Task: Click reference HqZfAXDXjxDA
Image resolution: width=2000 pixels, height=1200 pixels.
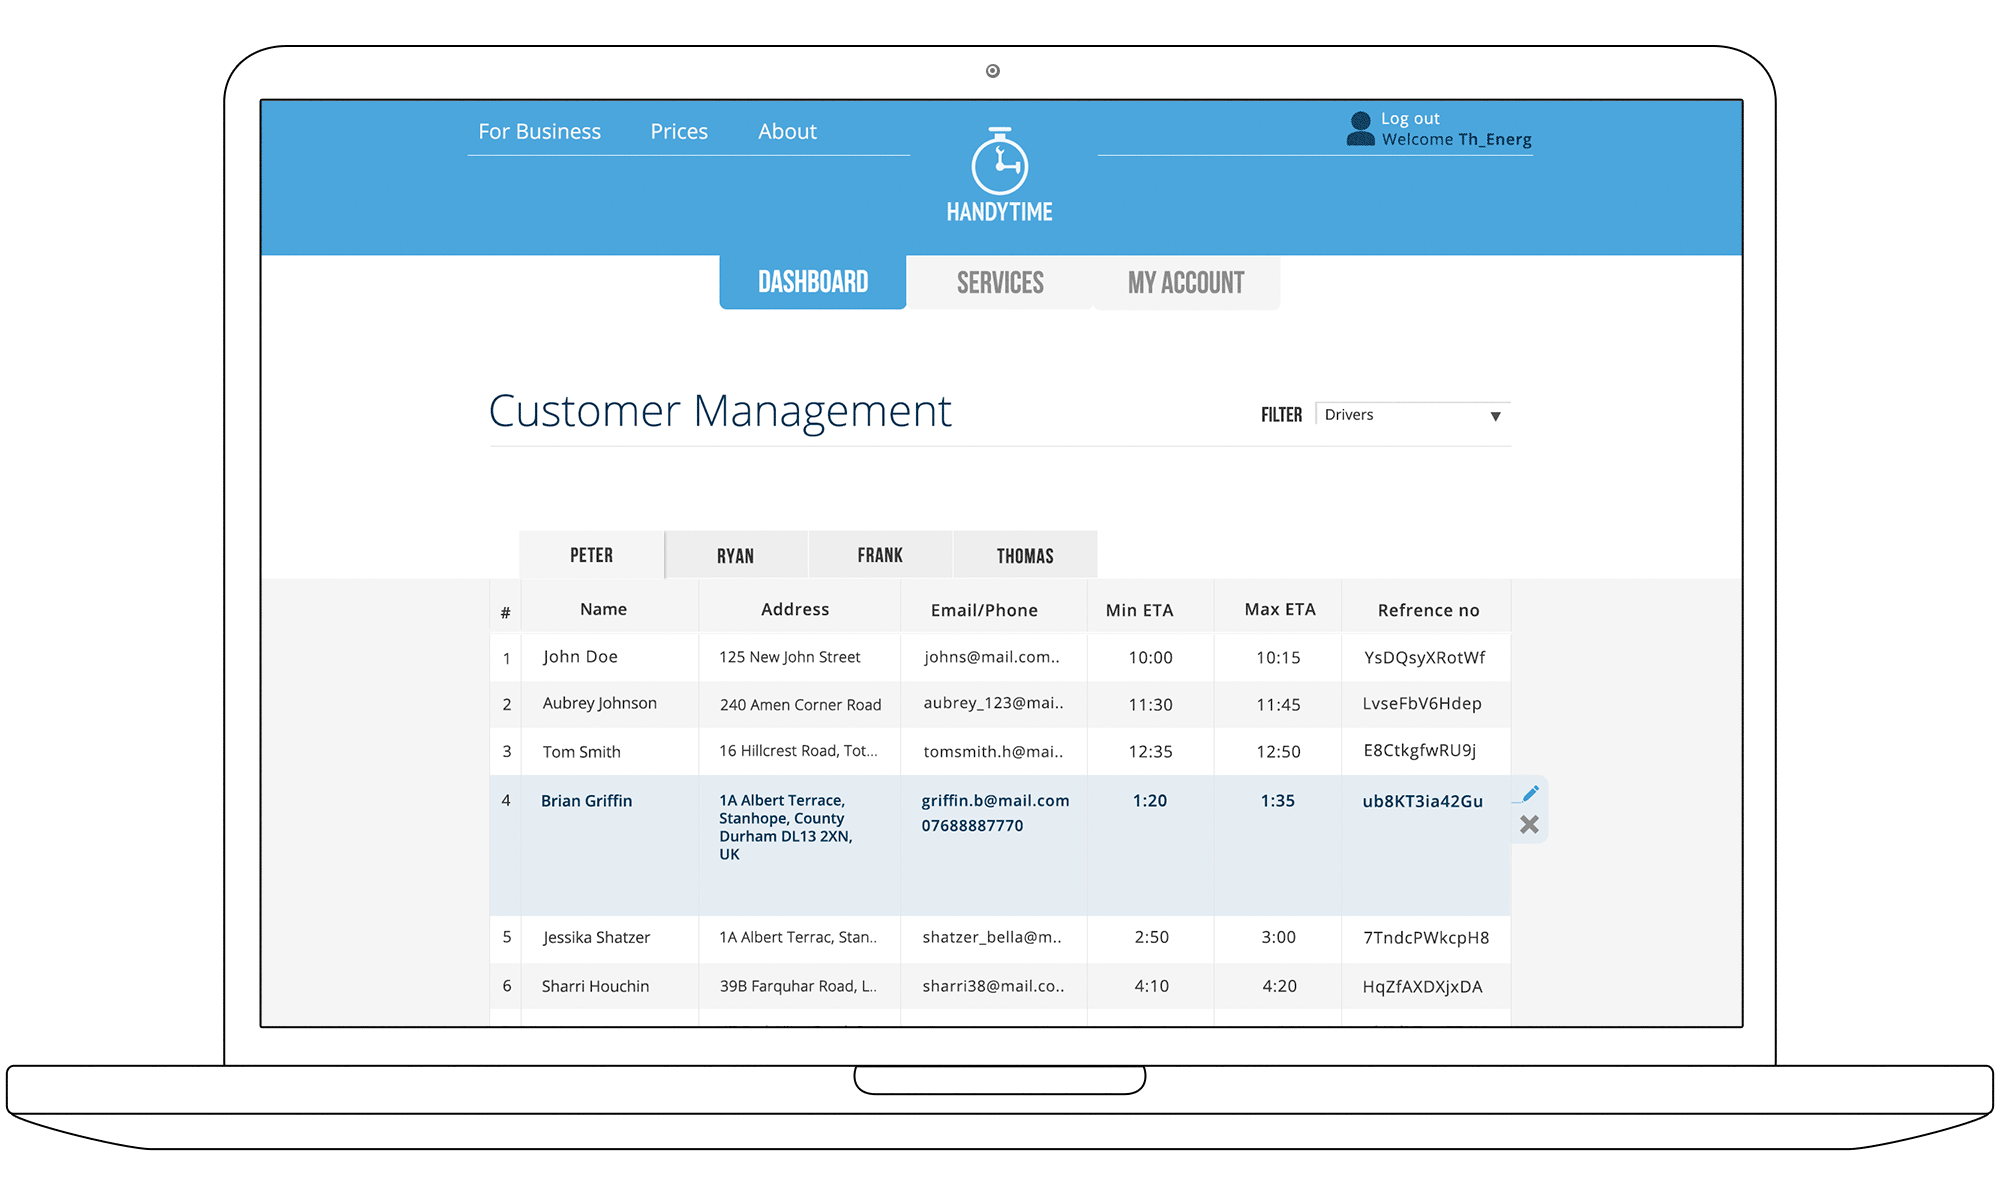Action: coord(1422,986)
